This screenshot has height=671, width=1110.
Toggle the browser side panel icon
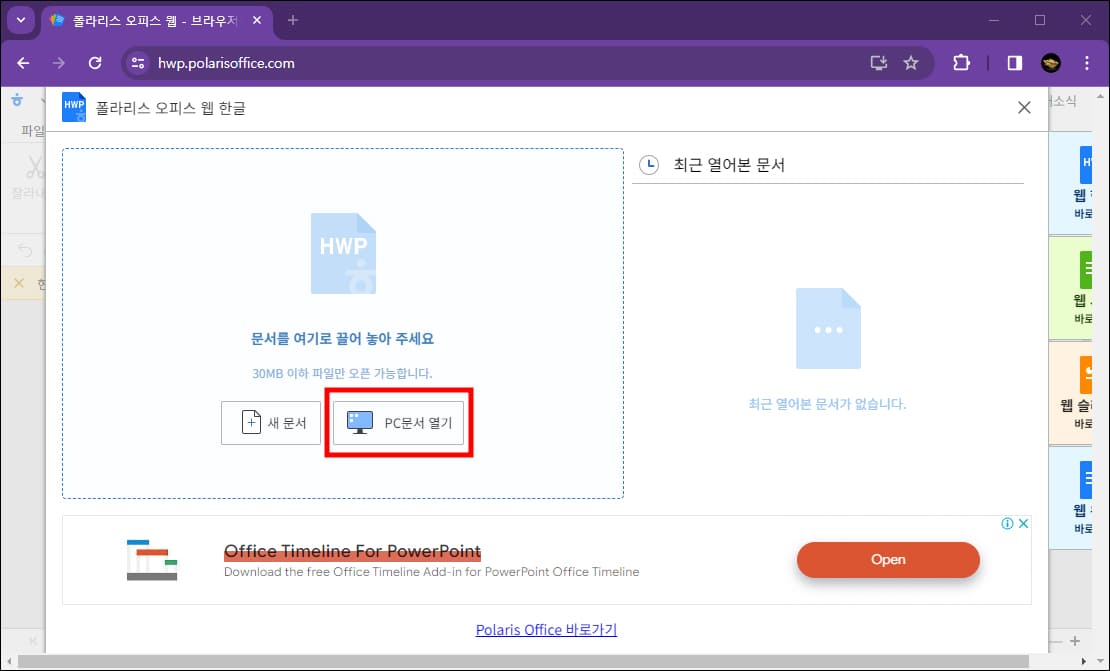[1013, 62]
